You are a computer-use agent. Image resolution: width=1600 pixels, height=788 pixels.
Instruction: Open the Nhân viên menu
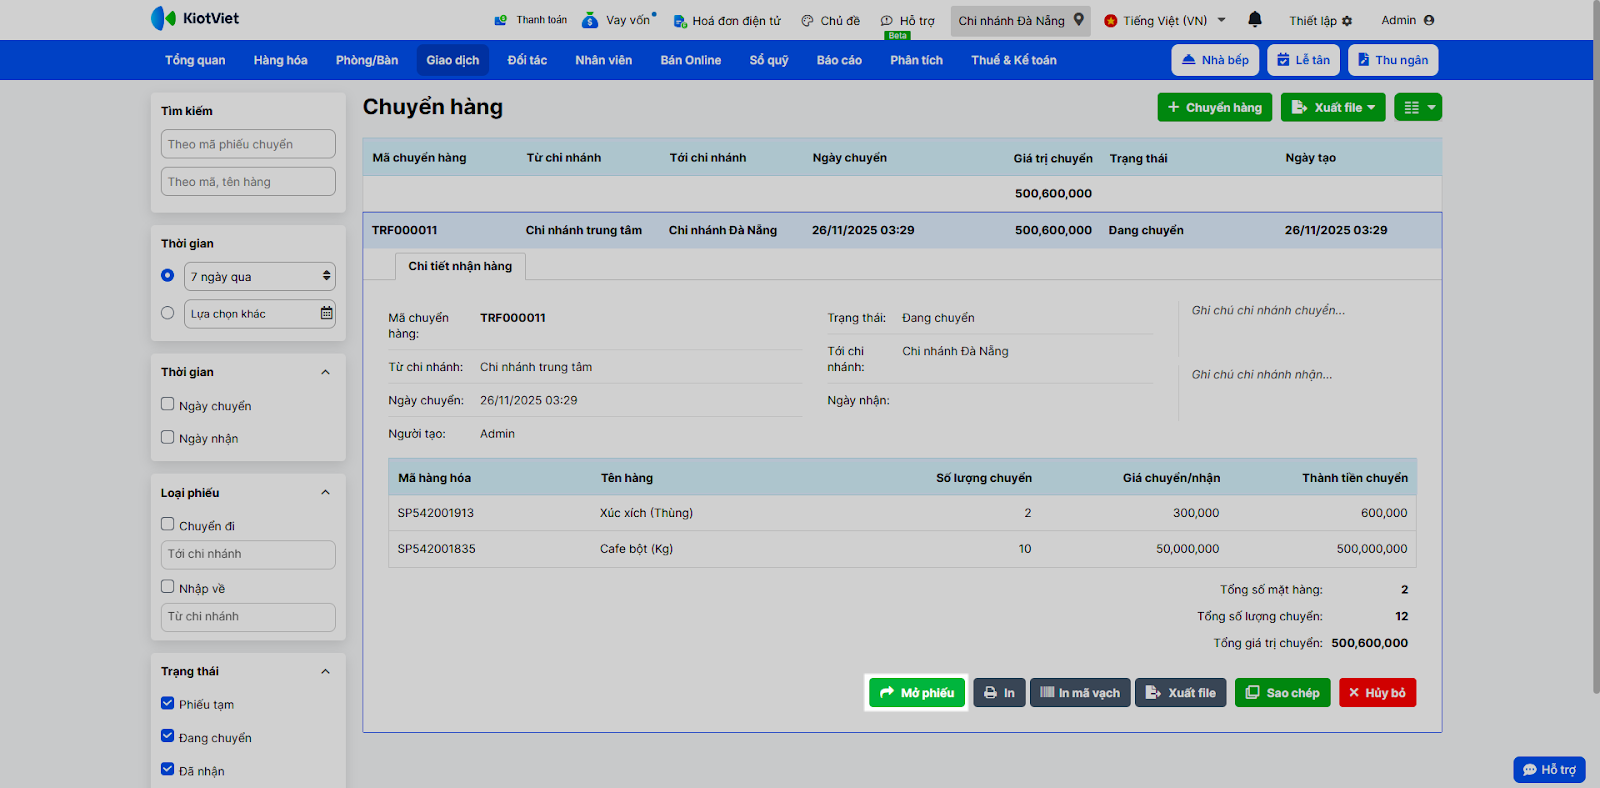[x=603, y=60]
